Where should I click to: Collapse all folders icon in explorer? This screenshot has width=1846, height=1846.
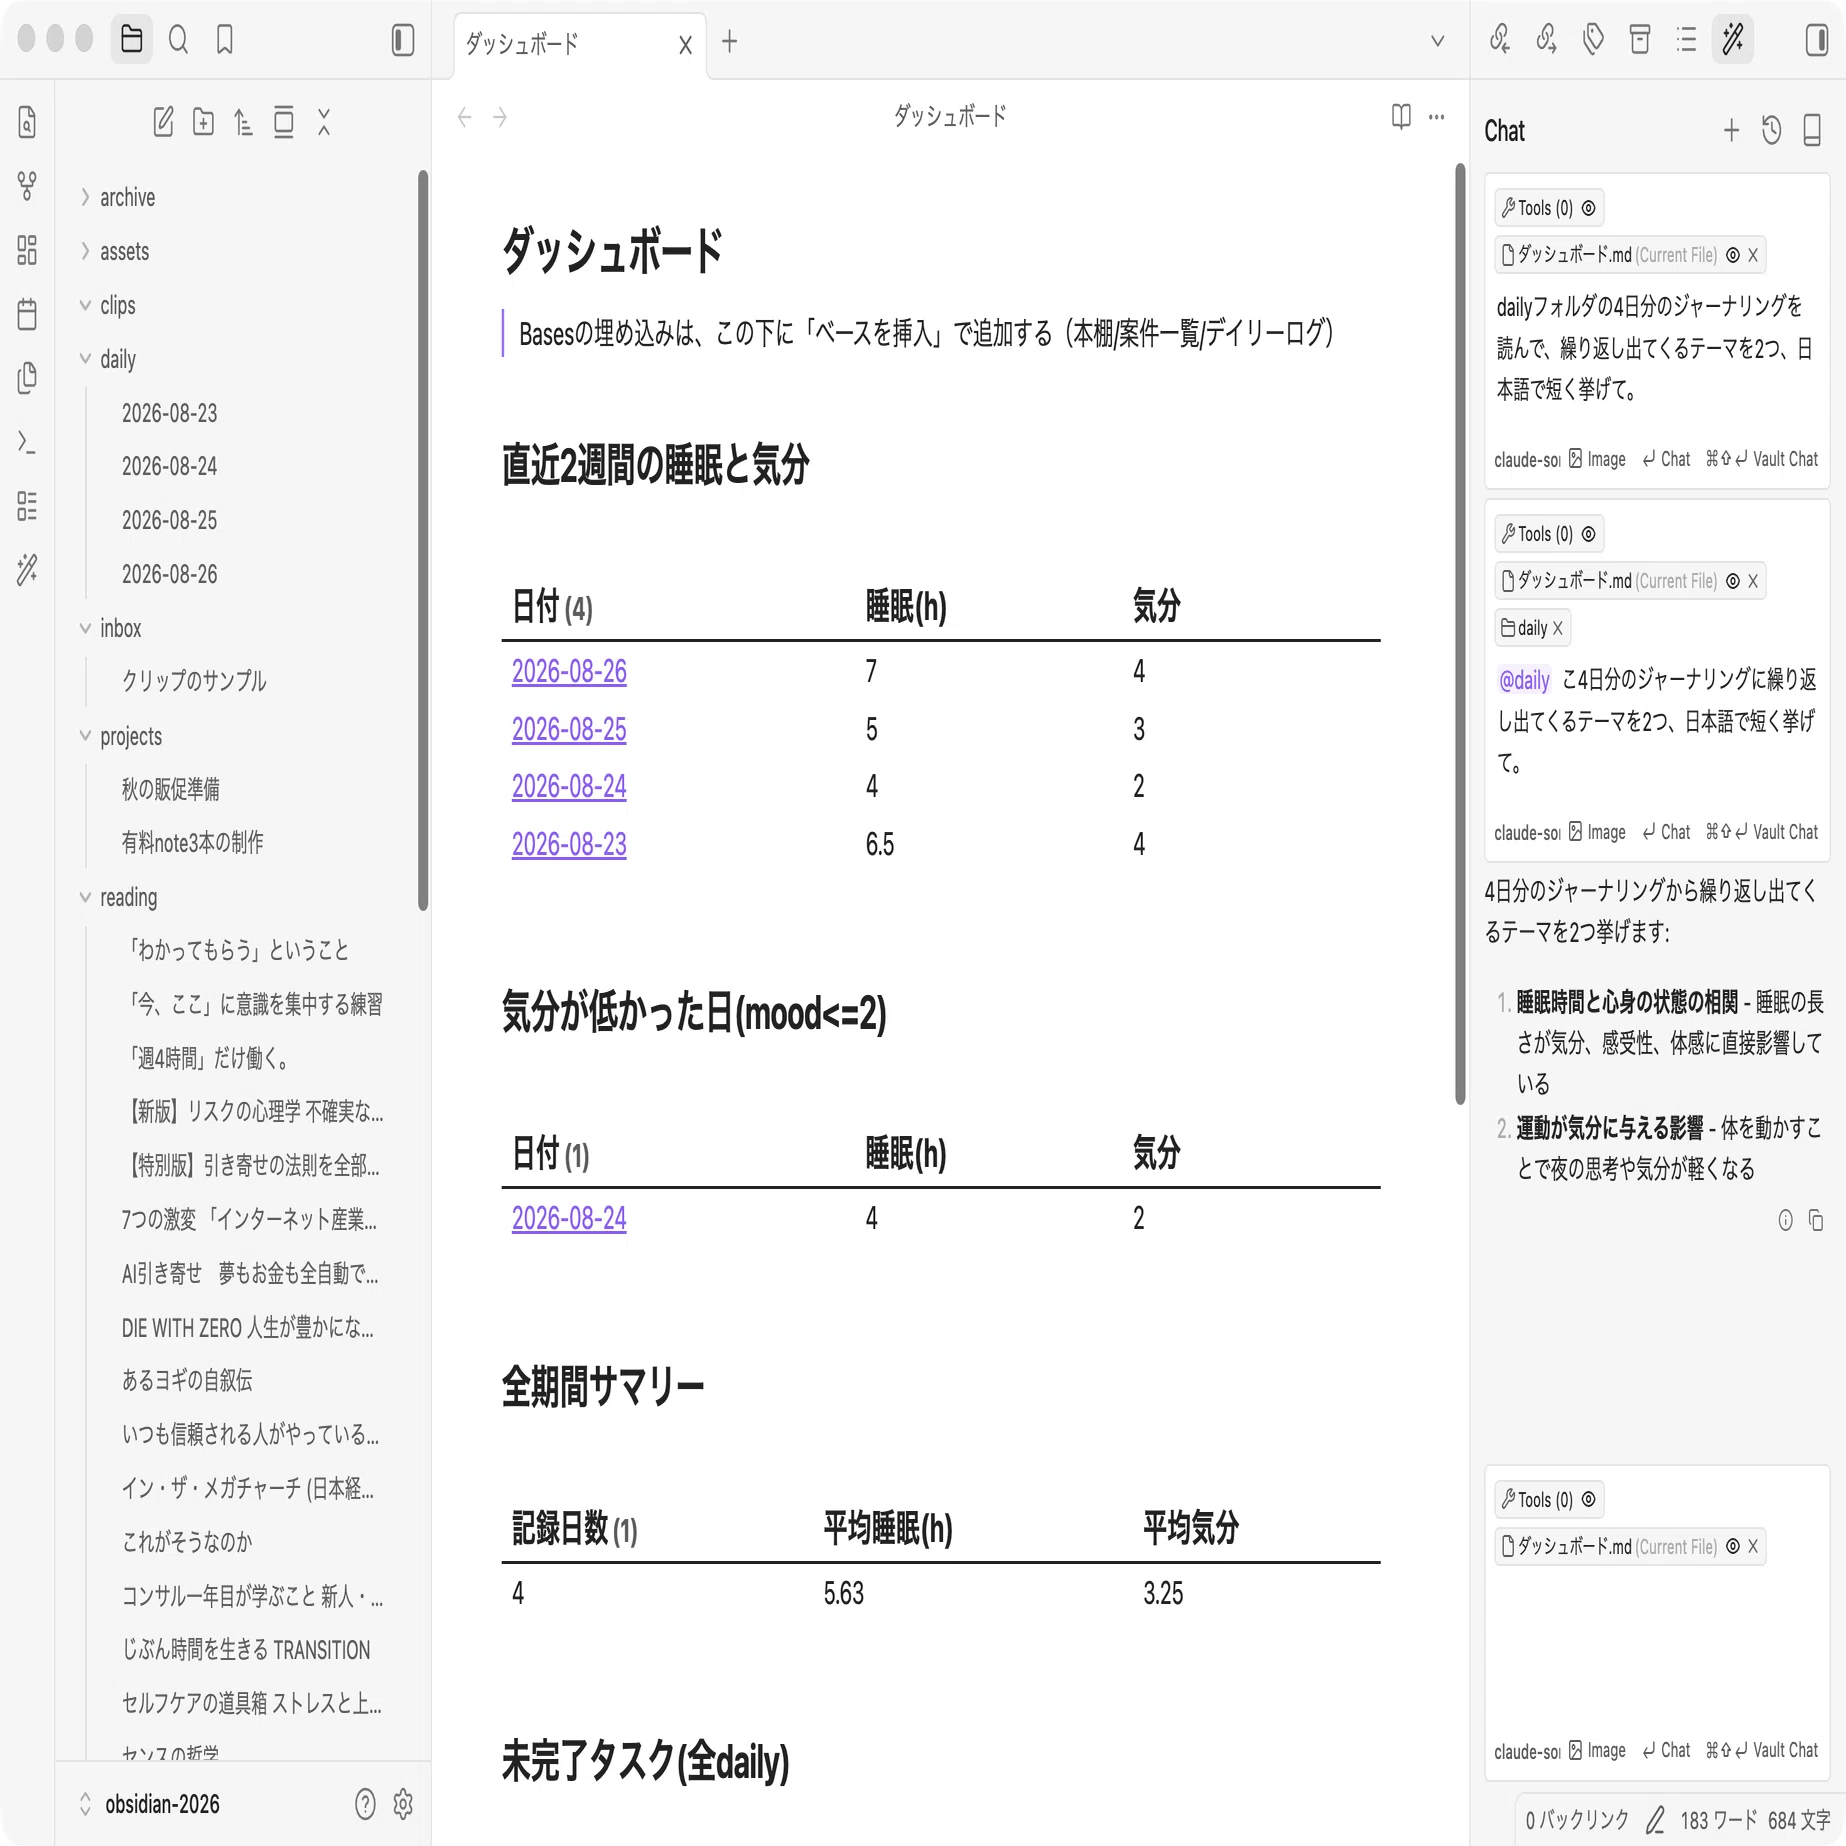[324, 122]
